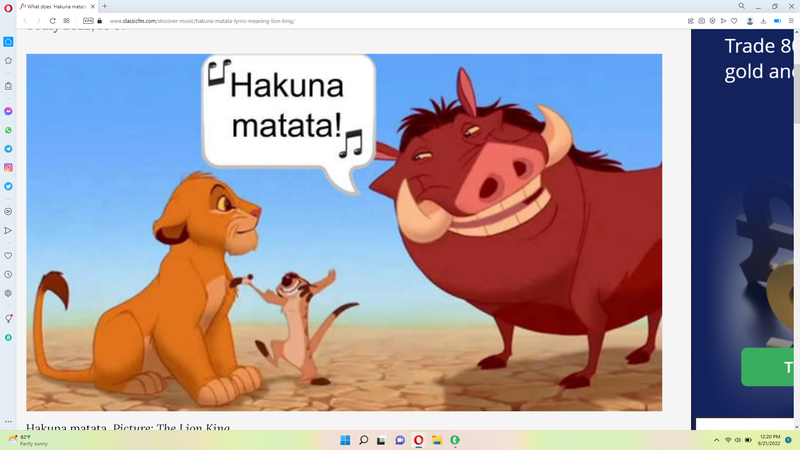Open the volume speaker tray icon
Image resolution: width=800 pixels, height=450 pixels.
pos(738,440)
